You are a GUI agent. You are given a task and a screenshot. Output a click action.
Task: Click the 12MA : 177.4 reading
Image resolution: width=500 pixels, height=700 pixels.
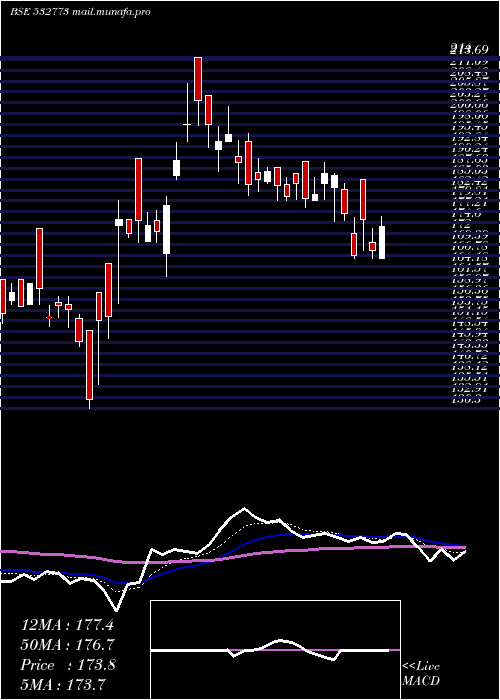(x=67, y=625)
